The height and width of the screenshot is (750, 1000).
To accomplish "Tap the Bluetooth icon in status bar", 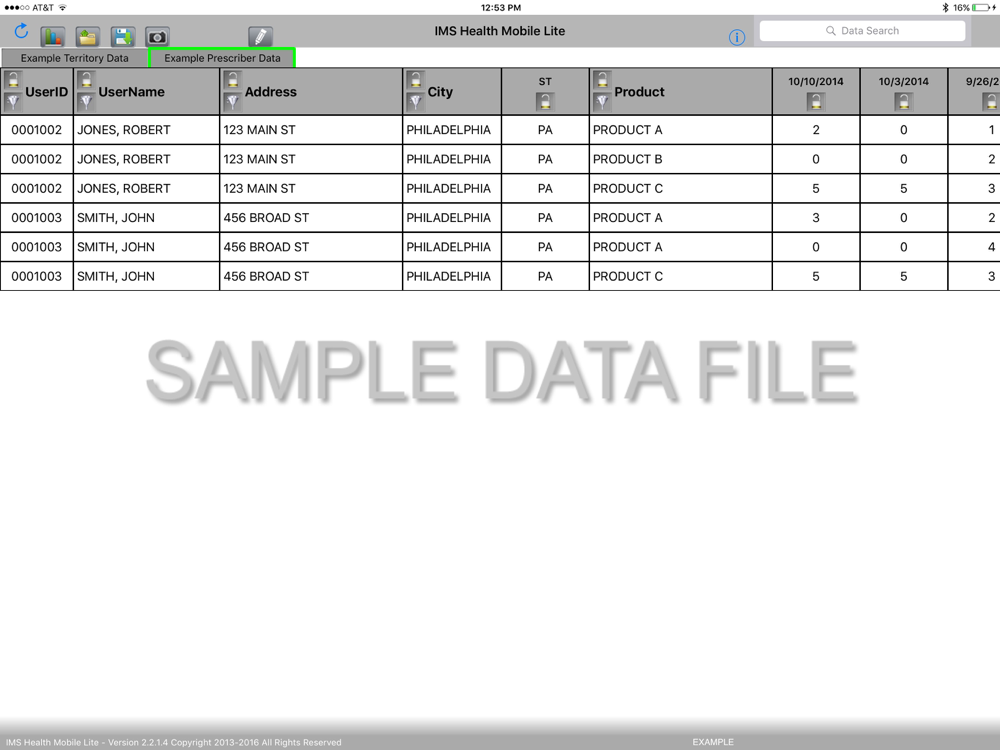I will (945, 8).
